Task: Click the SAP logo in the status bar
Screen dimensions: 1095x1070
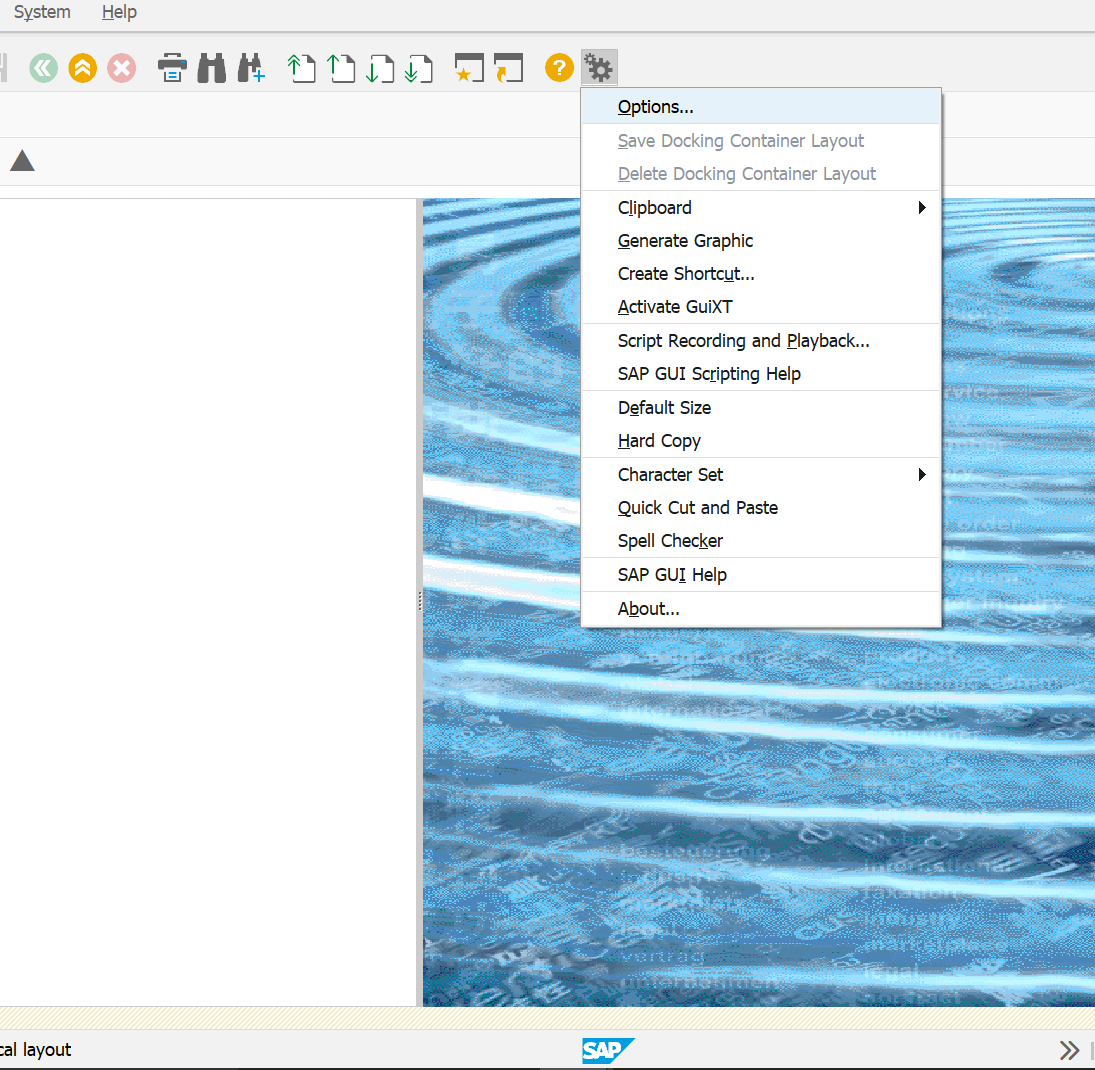Action: point(608,1051)
